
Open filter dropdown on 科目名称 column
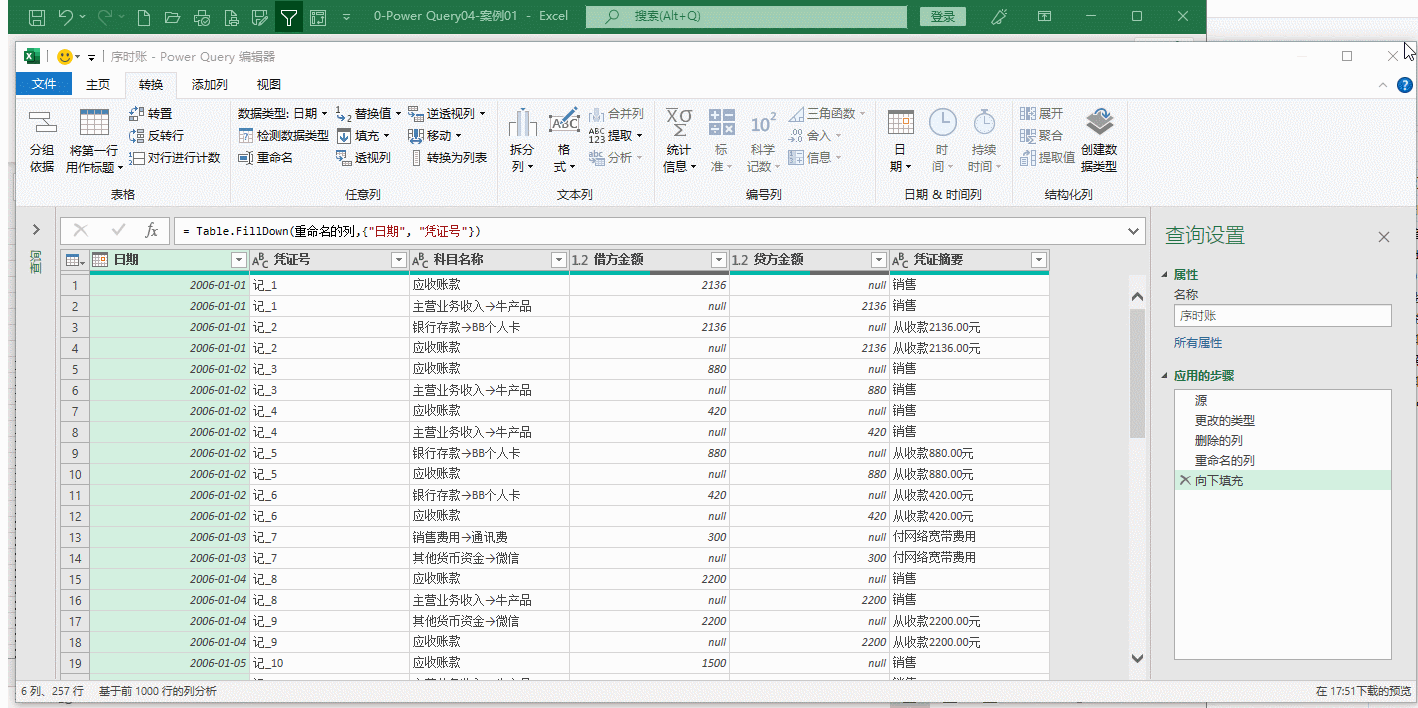(x=559, y=260)
